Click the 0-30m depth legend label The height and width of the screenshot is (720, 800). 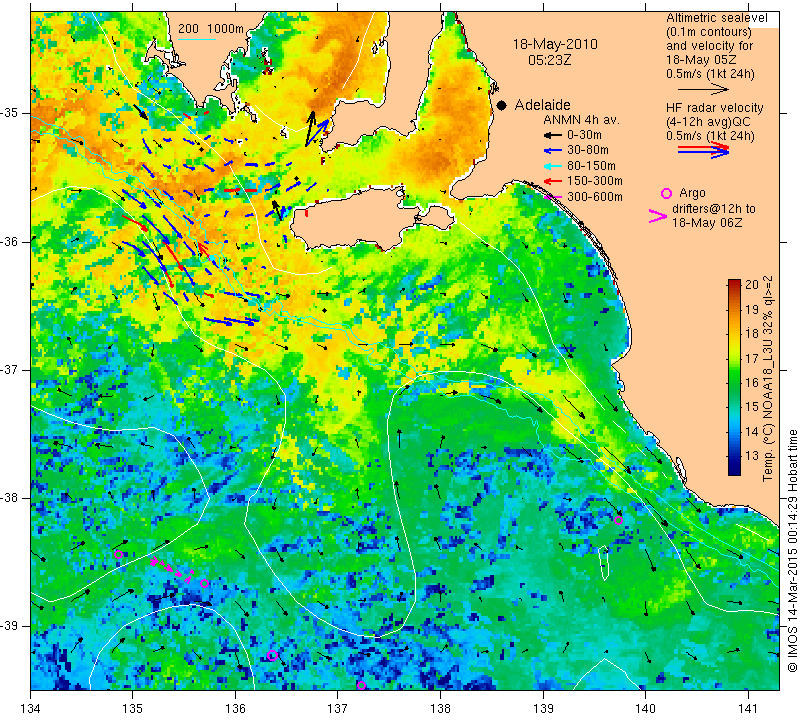(x=584, y=135)
